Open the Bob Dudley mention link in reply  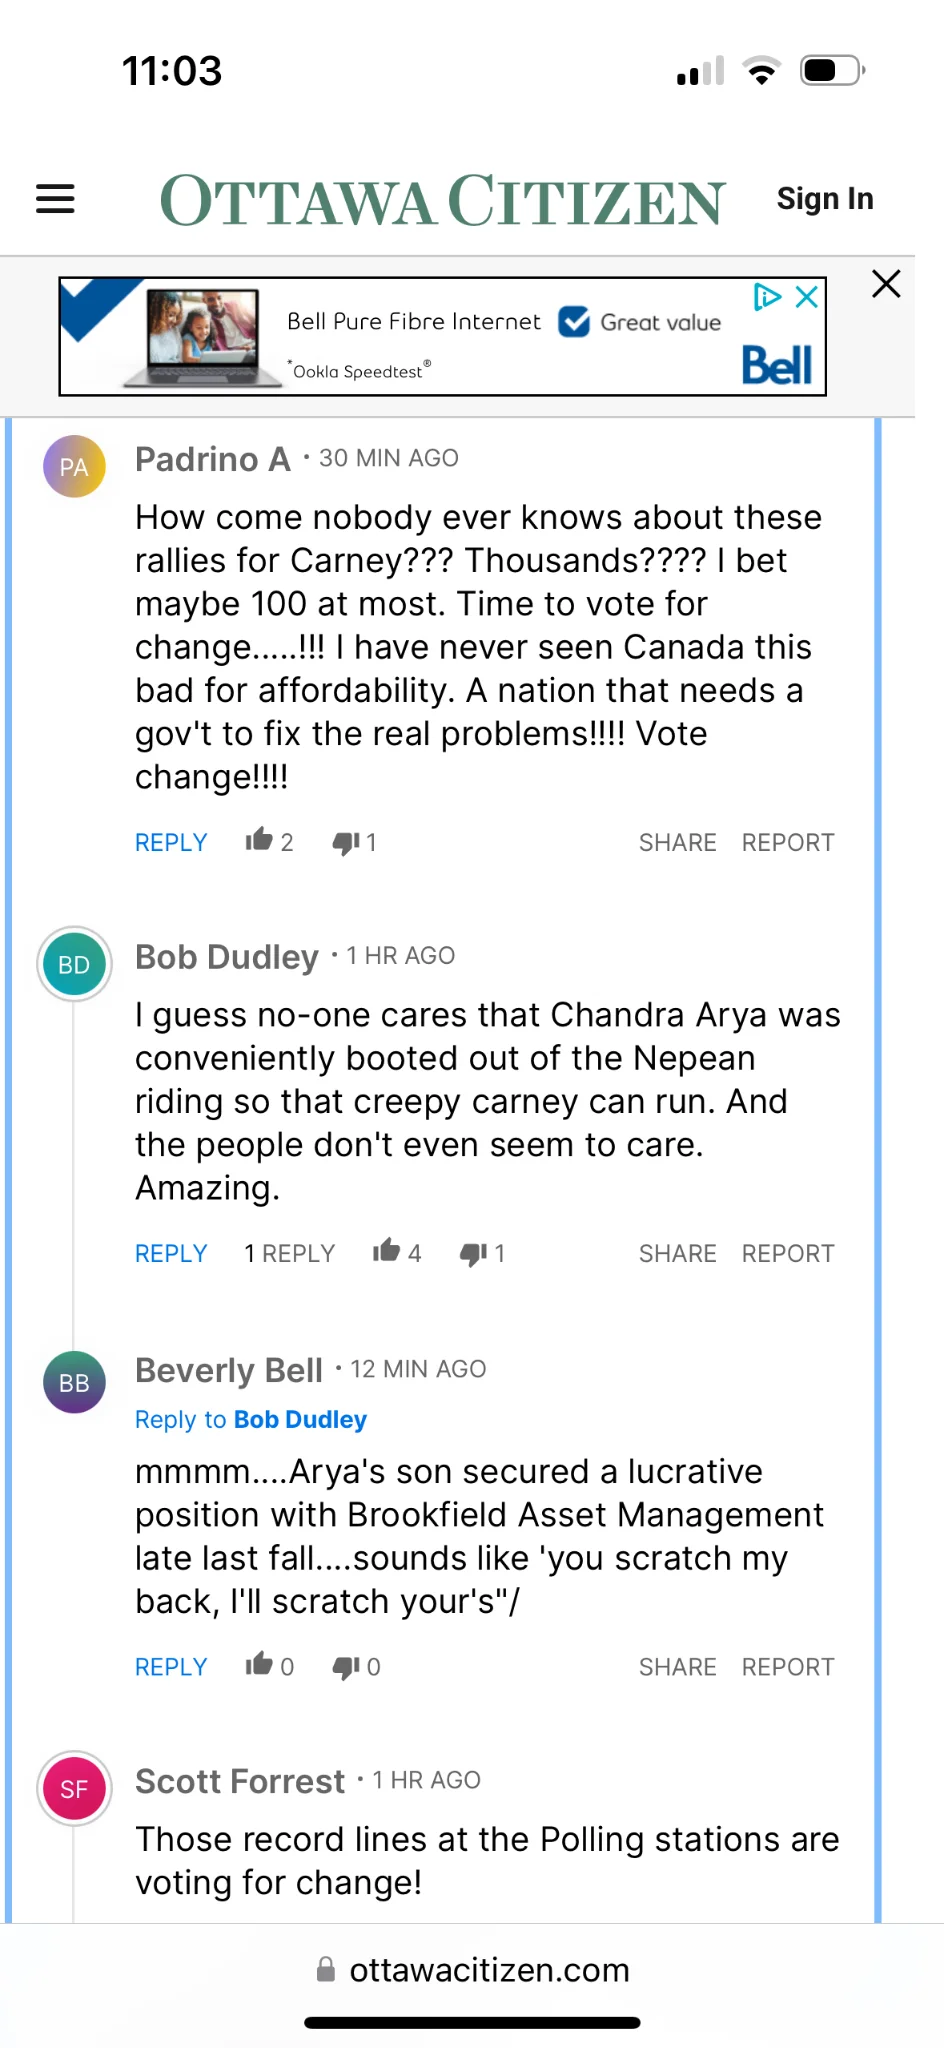pyautogui.click(x=300, y=1419)
